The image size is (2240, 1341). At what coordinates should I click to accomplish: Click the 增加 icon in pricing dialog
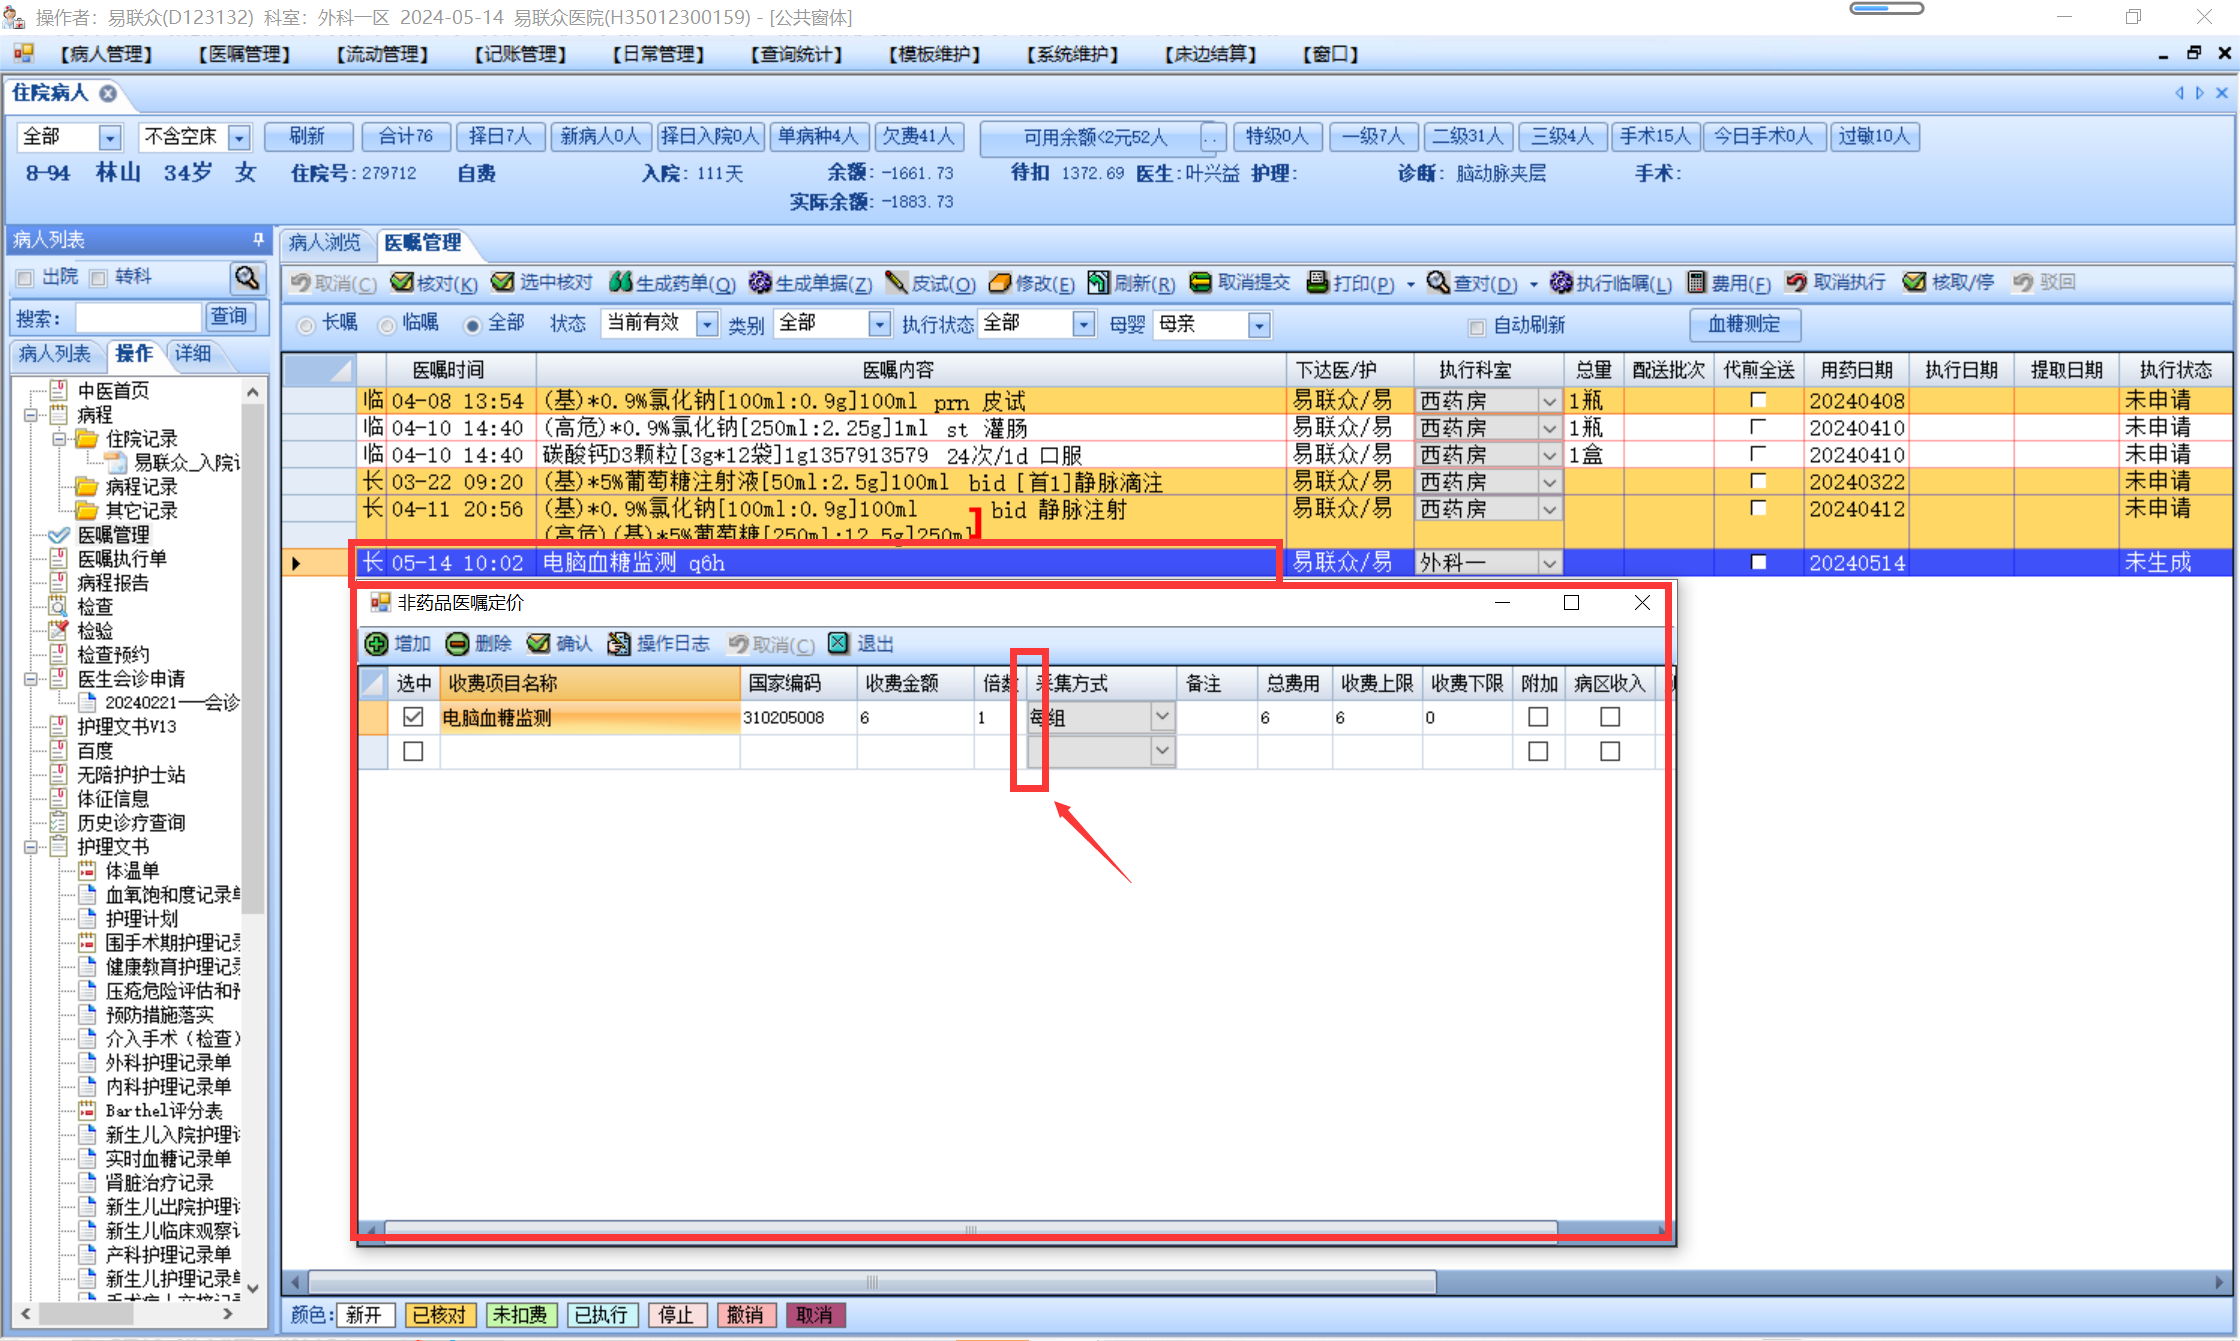click(x=377, y=644)
